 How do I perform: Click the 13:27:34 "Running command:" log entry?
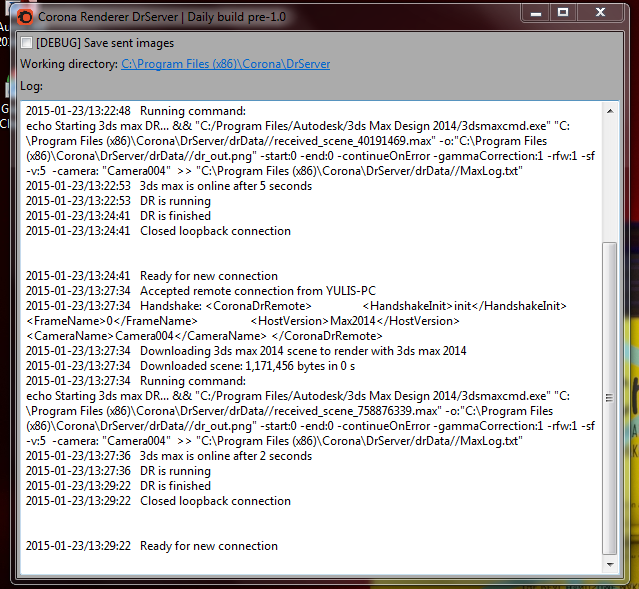click(136, 381)
